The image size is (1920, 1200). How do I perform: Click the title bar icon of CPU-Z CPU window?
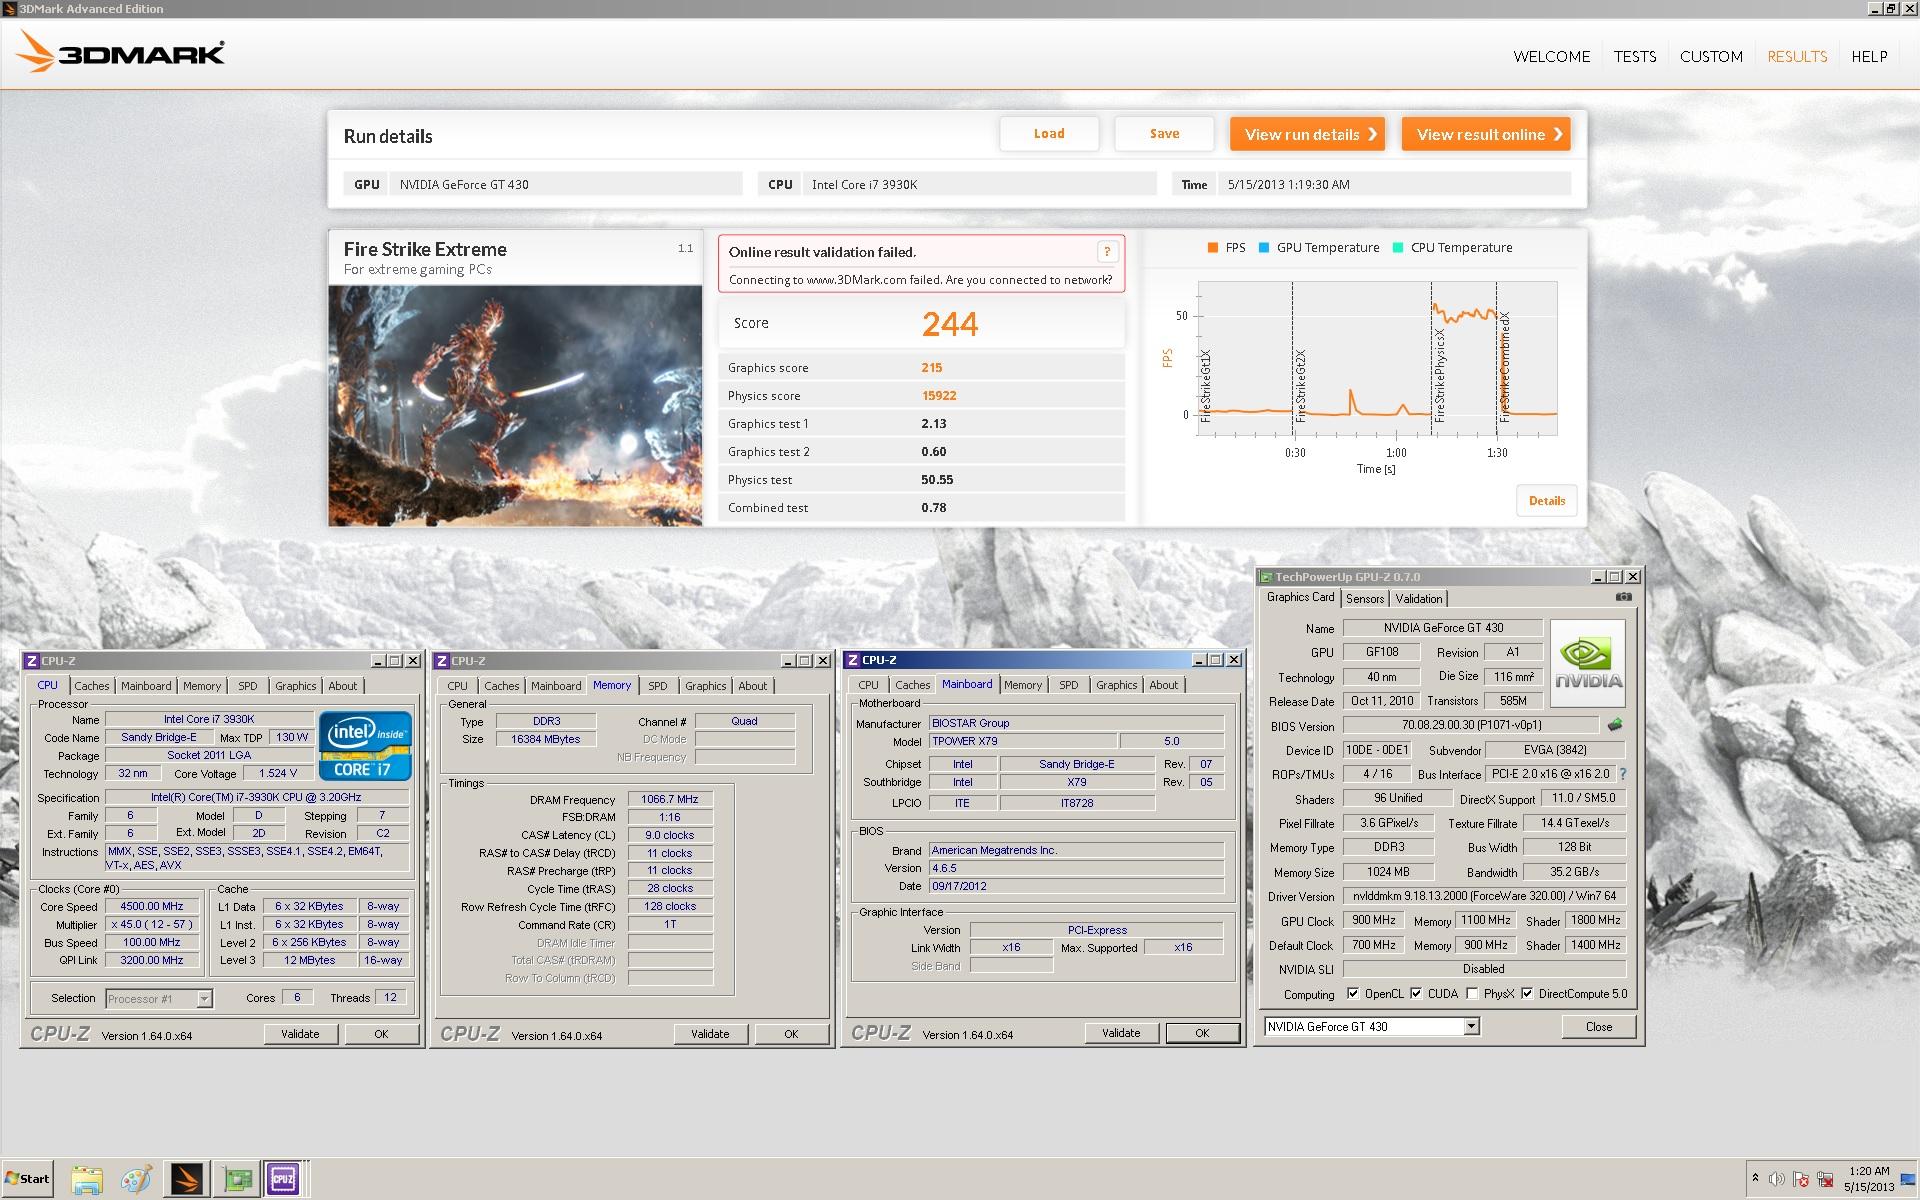32,661
